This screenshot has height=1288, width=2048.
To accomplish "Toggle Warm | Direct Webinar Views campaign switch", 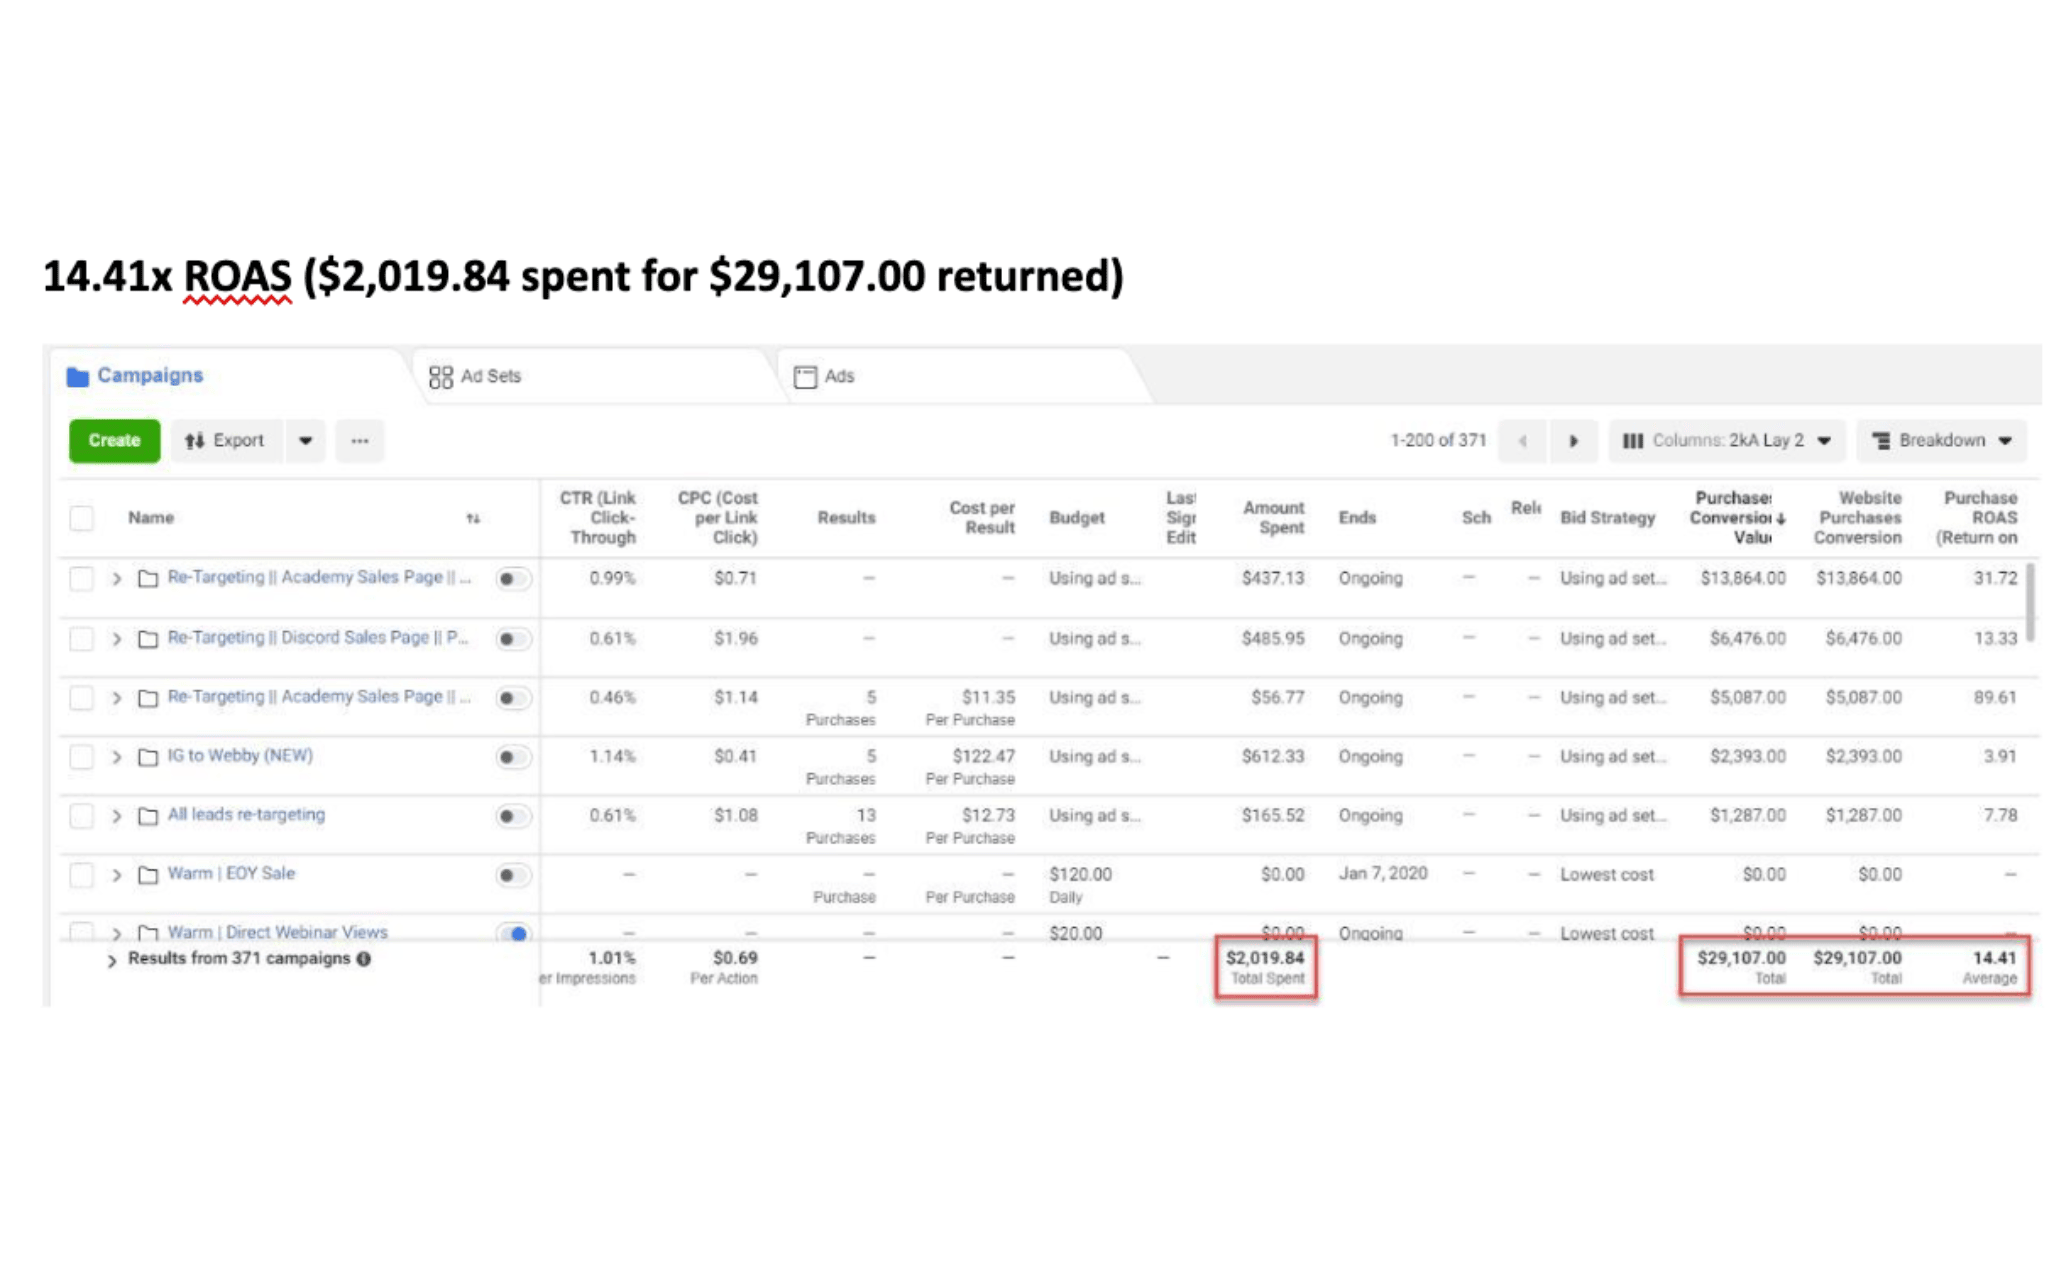I will [513, 933].
